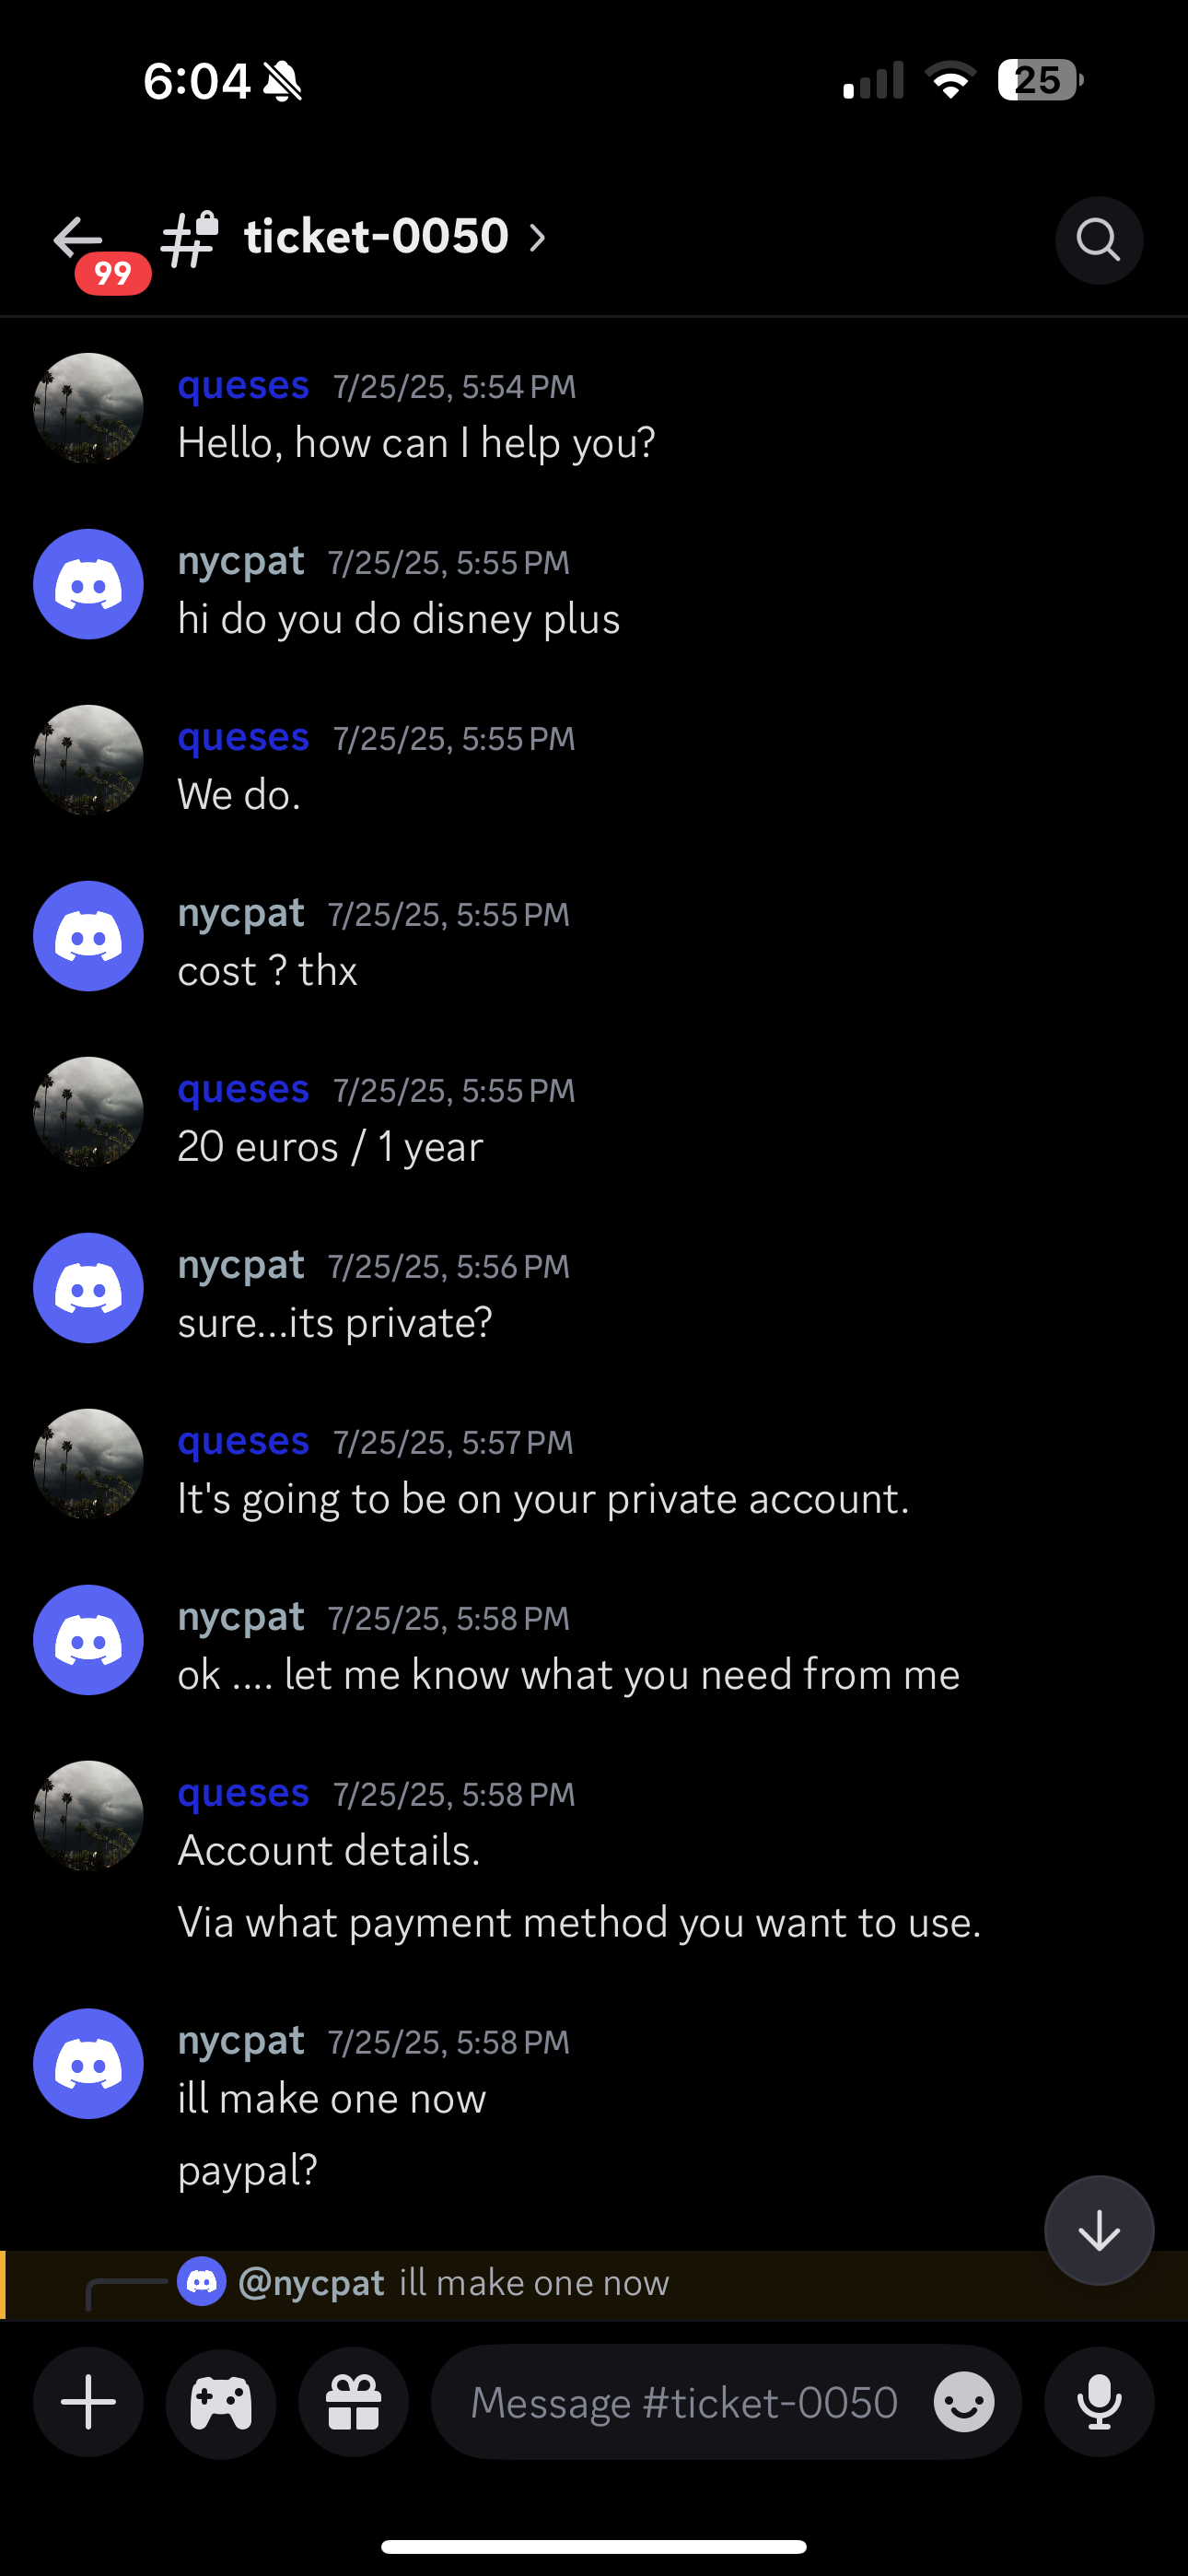Jump to latest messages with down arrow
Screen dimensions: 1188x2576
1099,2230
